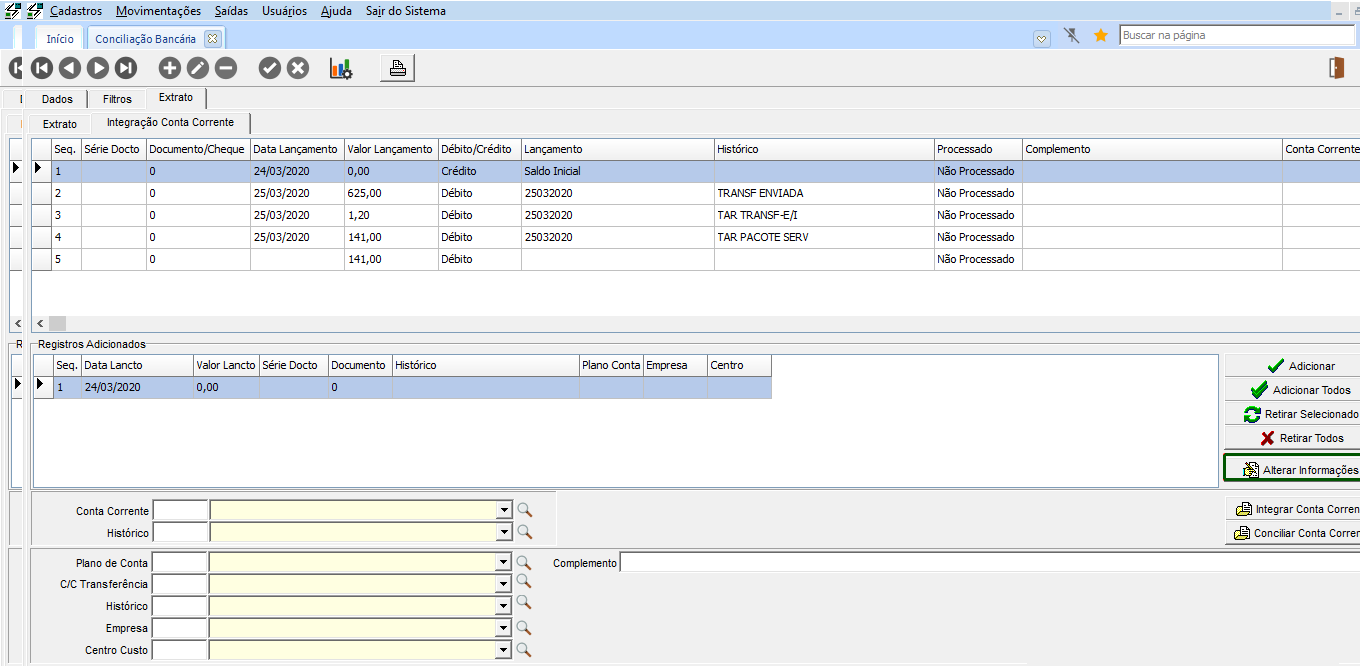Click the favorites star icon
1360x666 pixels.
(1101, 36)
